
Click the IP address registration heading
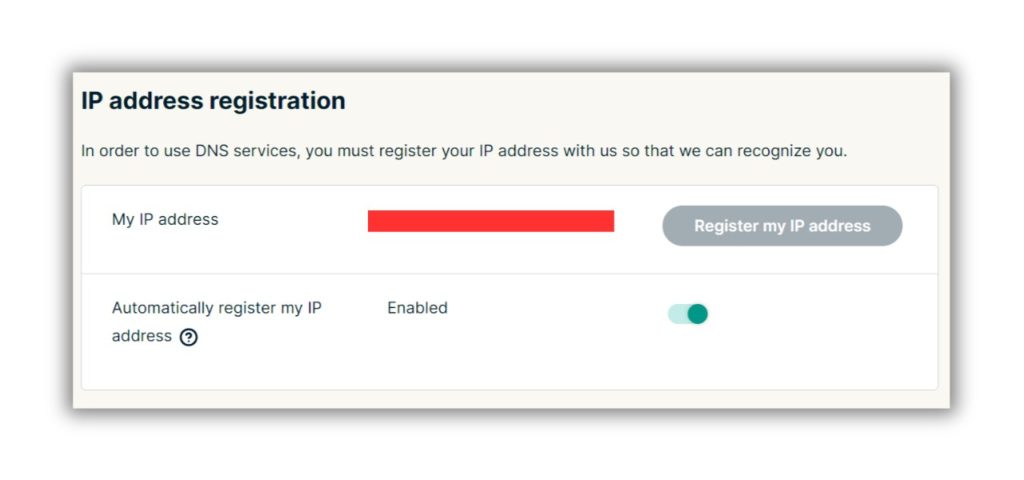pos(213,101)
